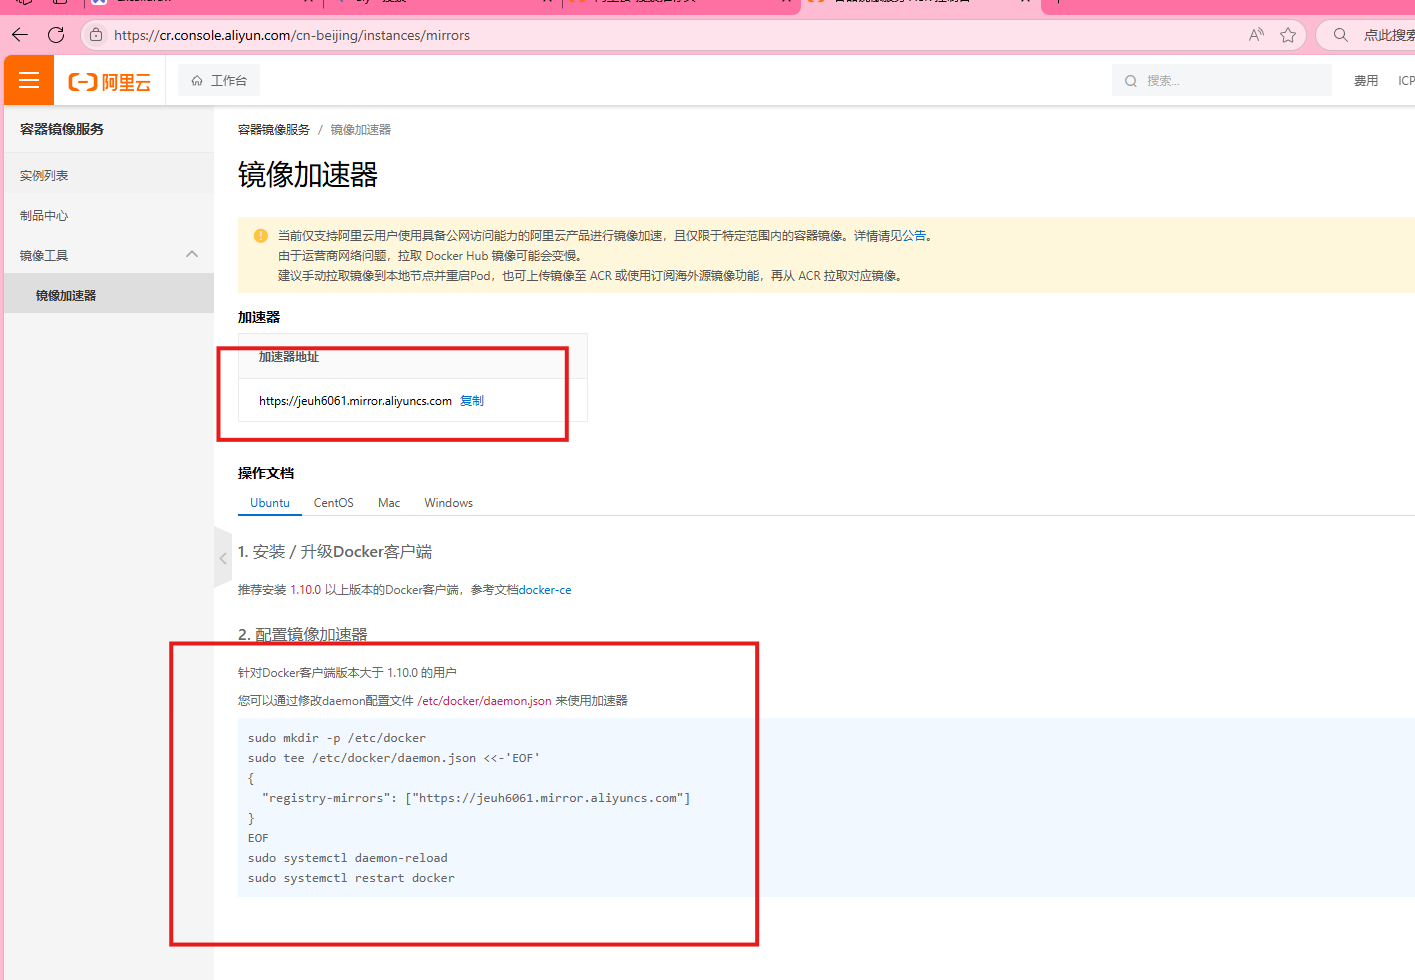Click the "registry-mirrors" code line
The width and height of the screenshot is (1415, 980).
476,798
